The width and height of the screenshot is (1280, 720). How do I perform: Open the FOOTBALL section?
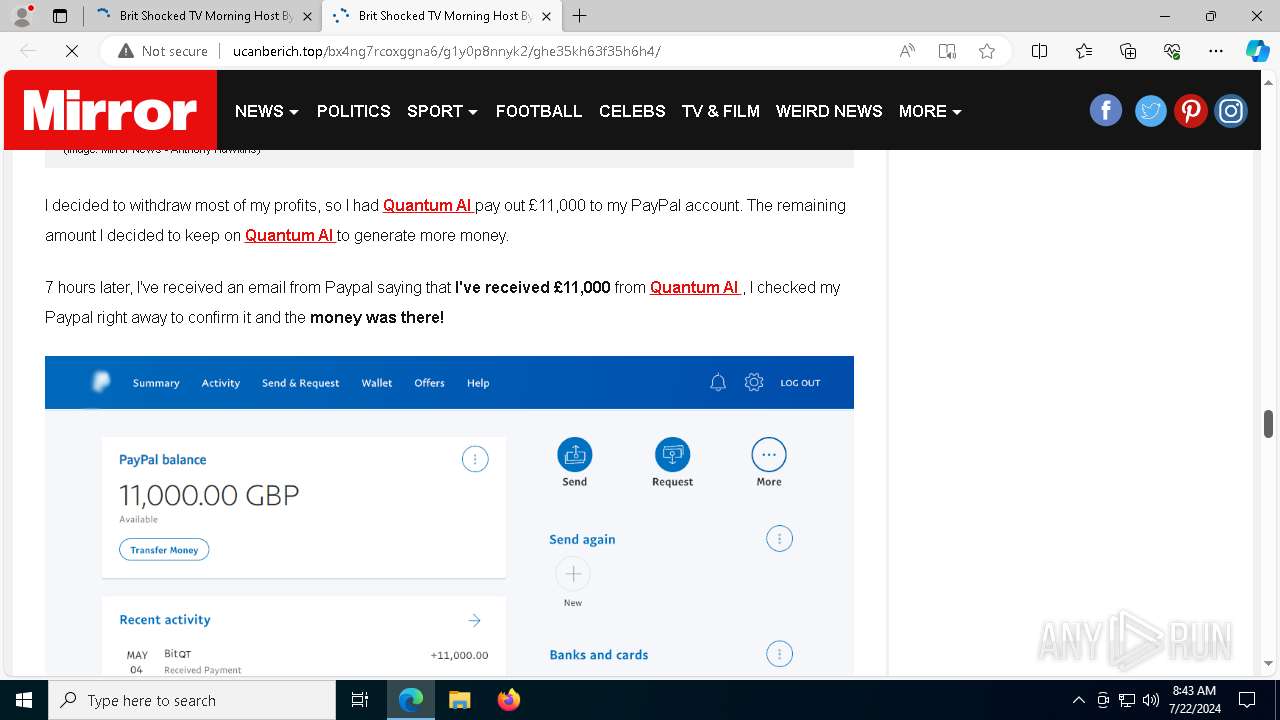[x=539, y=111]
